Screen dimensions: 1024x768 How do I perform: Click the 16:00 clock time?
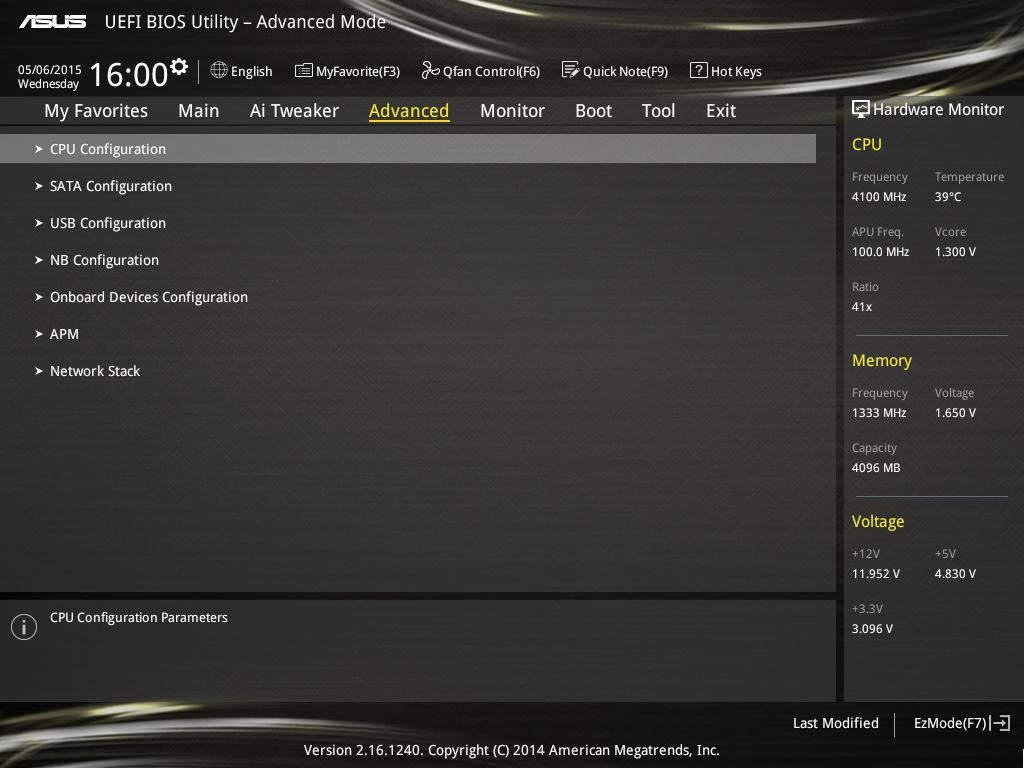129,74
